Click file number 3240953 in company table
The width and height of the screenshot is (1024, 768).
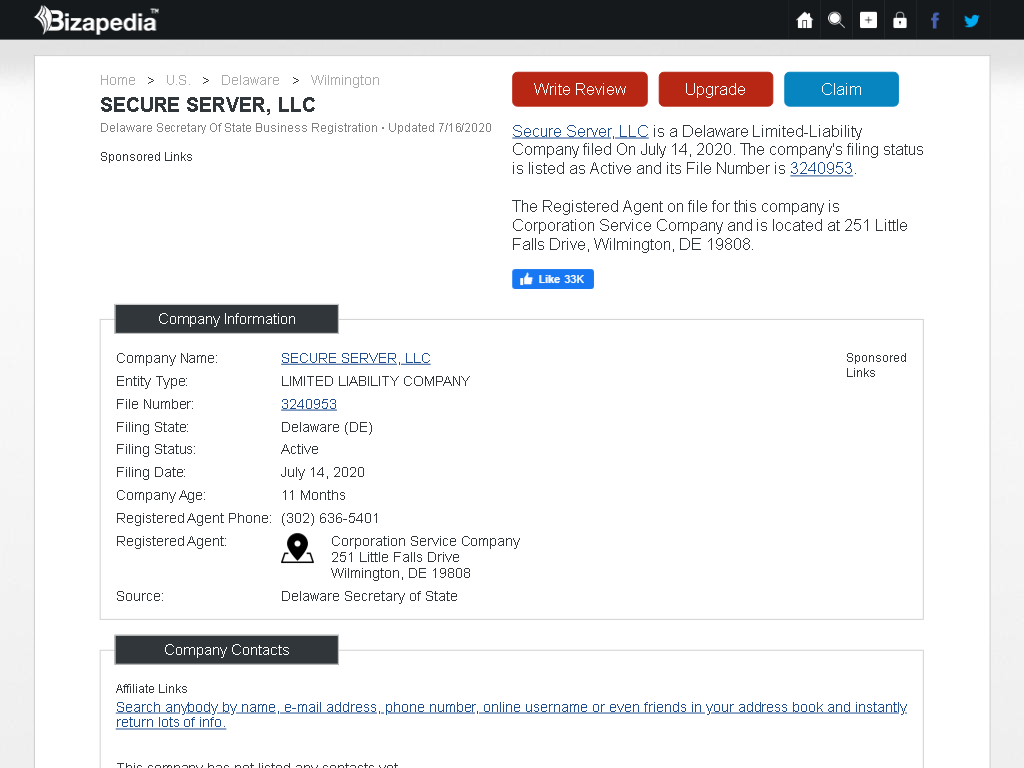[309, 404]
